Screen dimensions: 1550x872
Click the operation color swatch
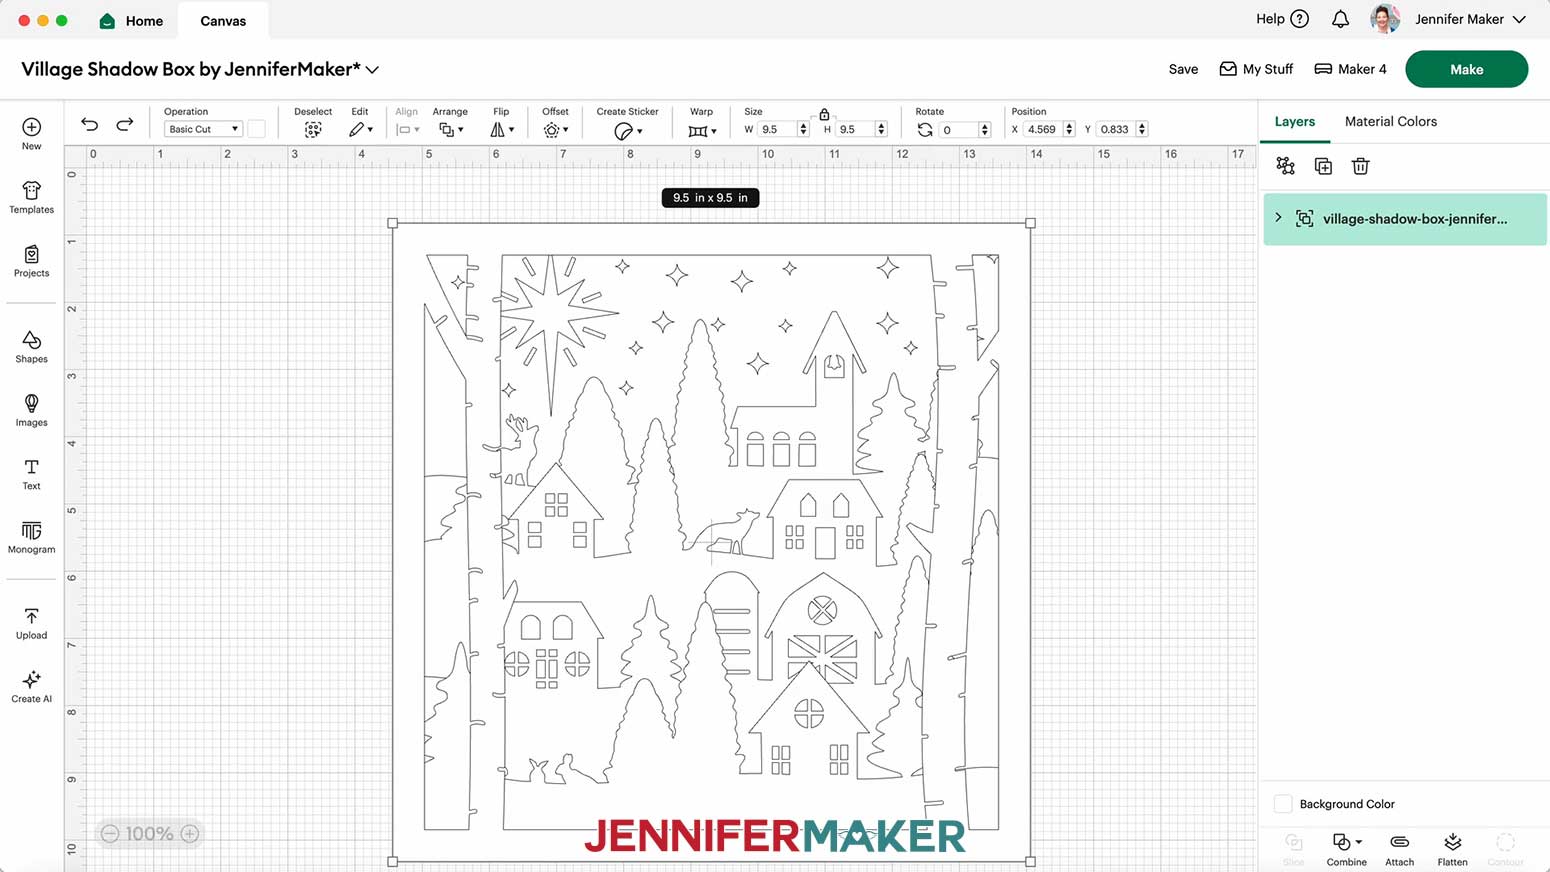pyautogui.click(x=257, y=129)
